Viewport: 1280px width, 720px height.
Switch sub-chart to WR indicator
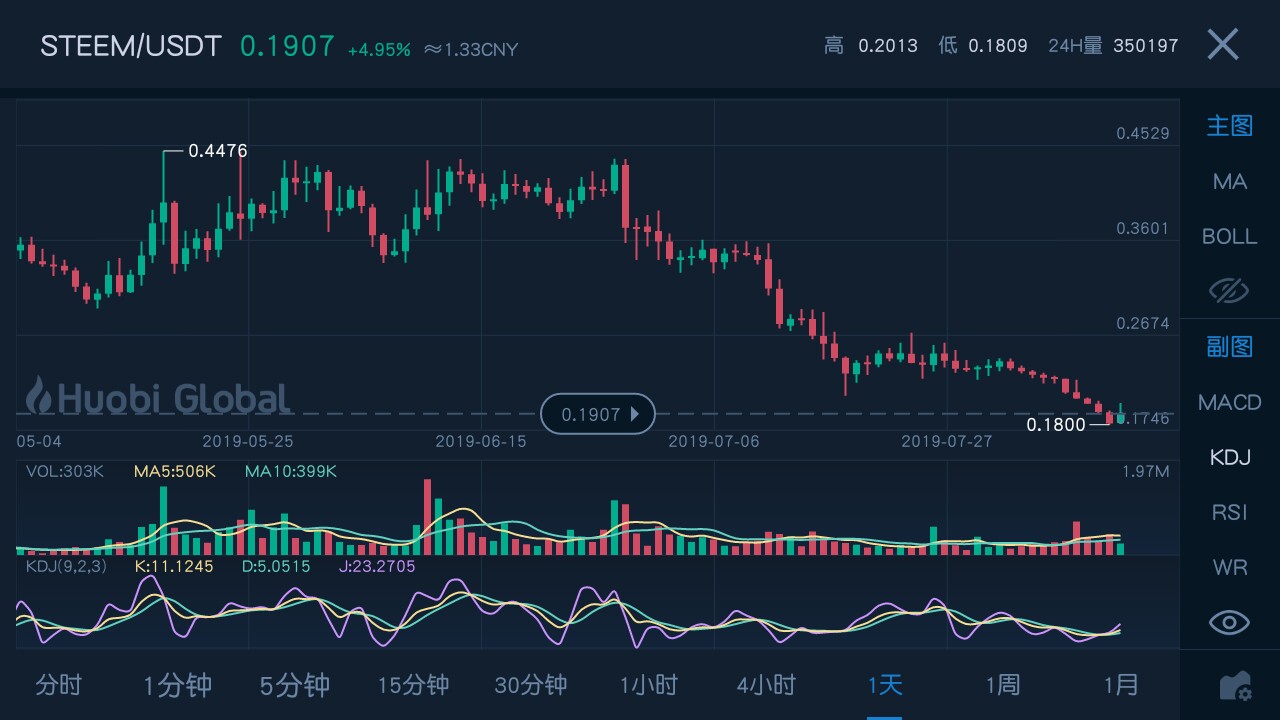coord(1229,567)
